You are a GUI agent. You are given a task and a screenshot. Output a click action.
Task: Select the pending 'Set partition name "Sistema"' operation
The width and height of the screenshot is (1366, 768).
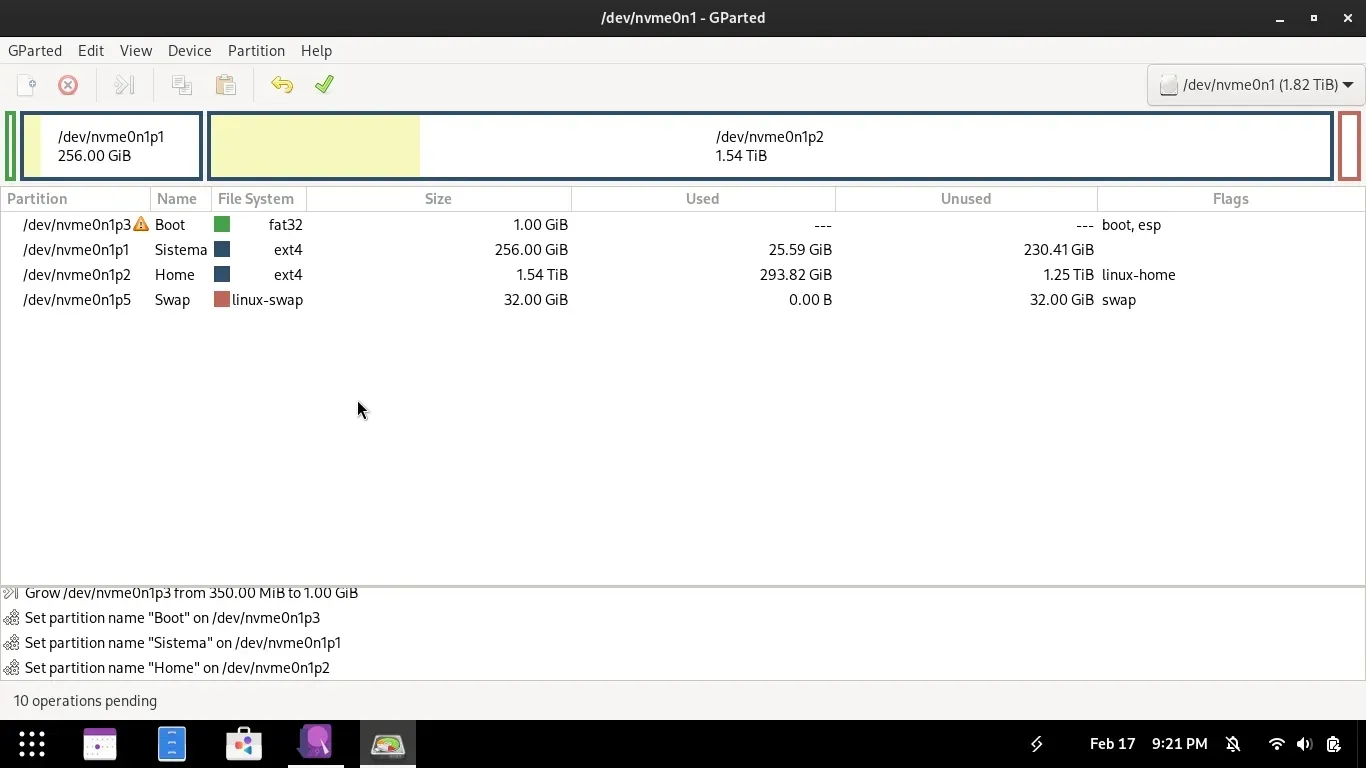point(182,643)
